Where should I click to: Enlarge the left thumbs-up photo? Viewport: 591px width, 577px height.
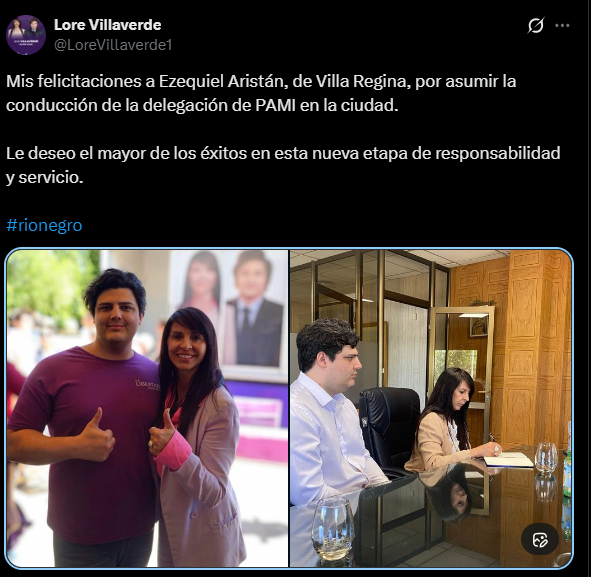click(x=147, y=408)
